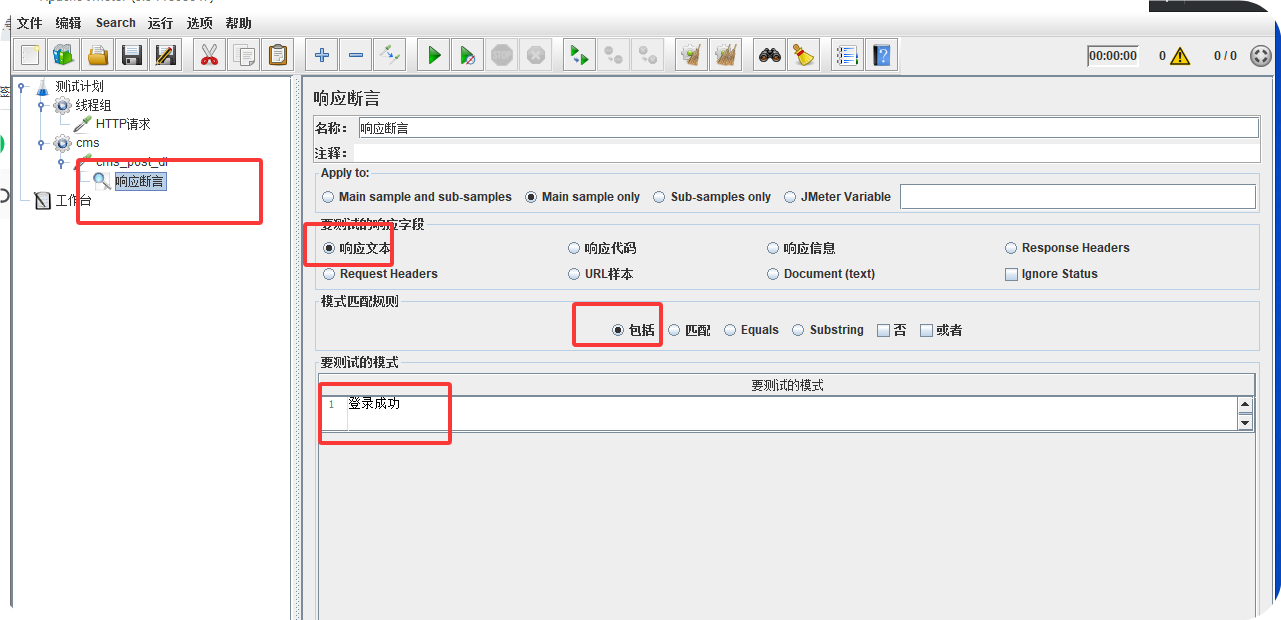Image resolution: width=1281 pixels, height=620 pixels.
Task: Select 工作台 in the tree
Action: pos(73,200)
